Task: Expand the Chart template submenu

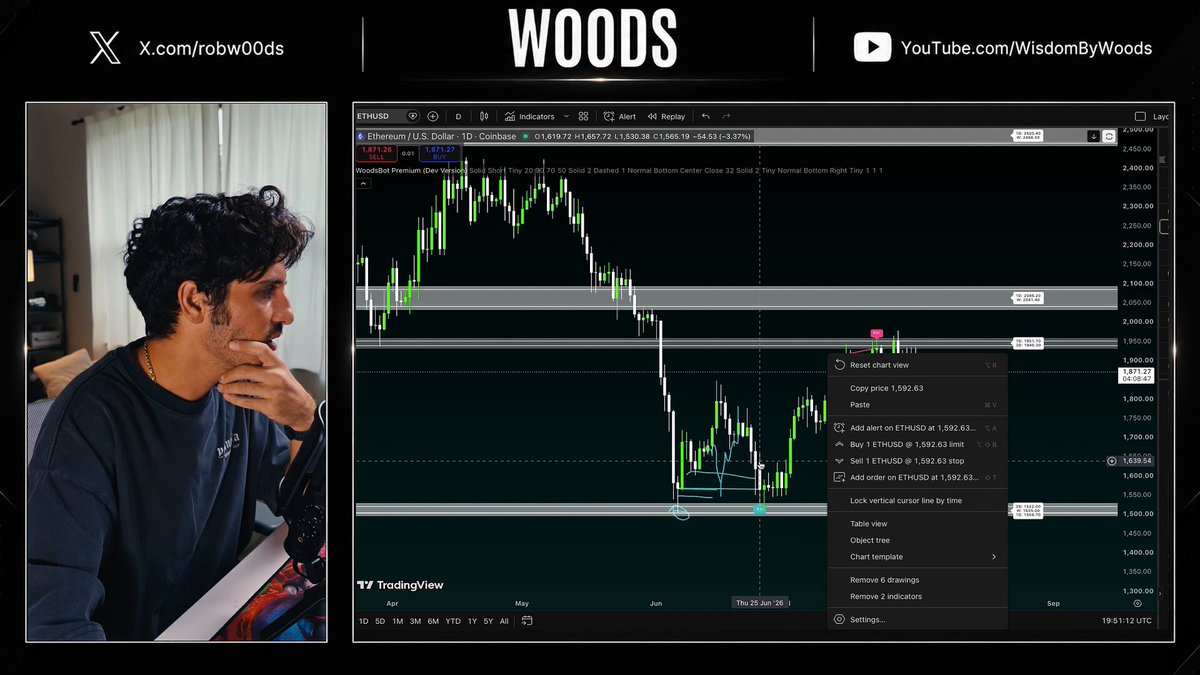Action: pyautogui.click(x=917, y=557)
